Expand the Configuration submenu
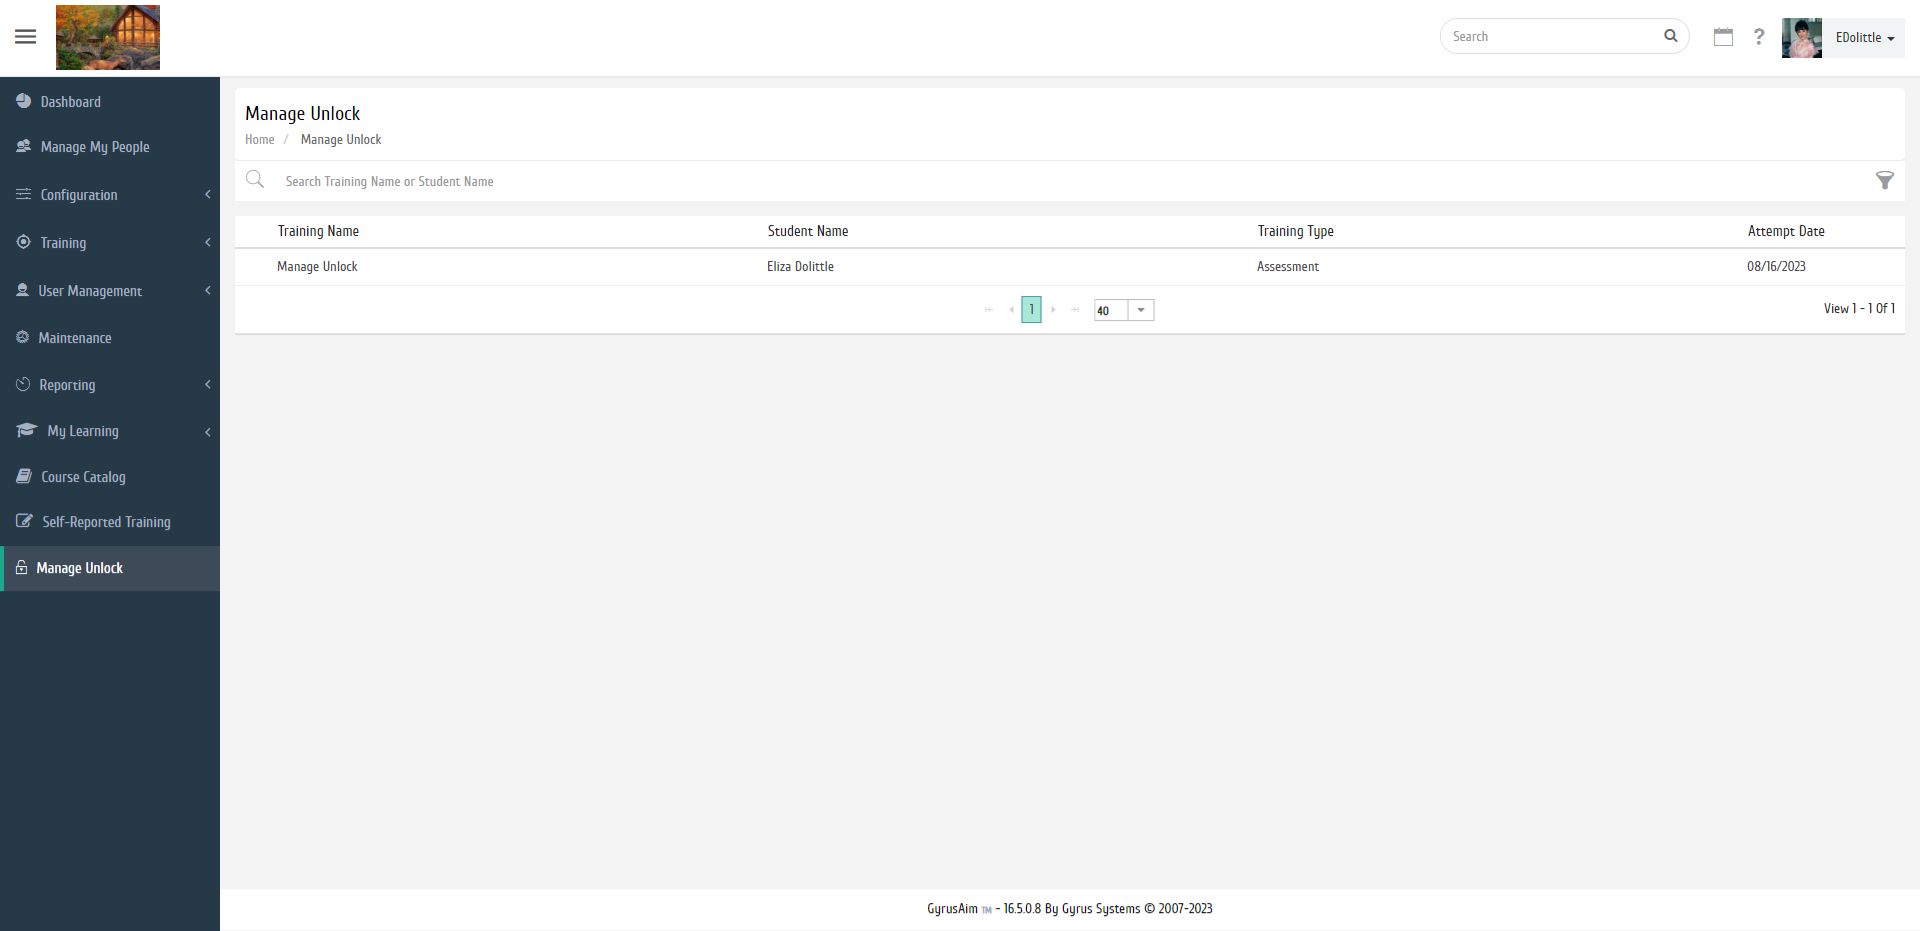The width and height of the screenshot is (1920, 931). coord(207,195)
